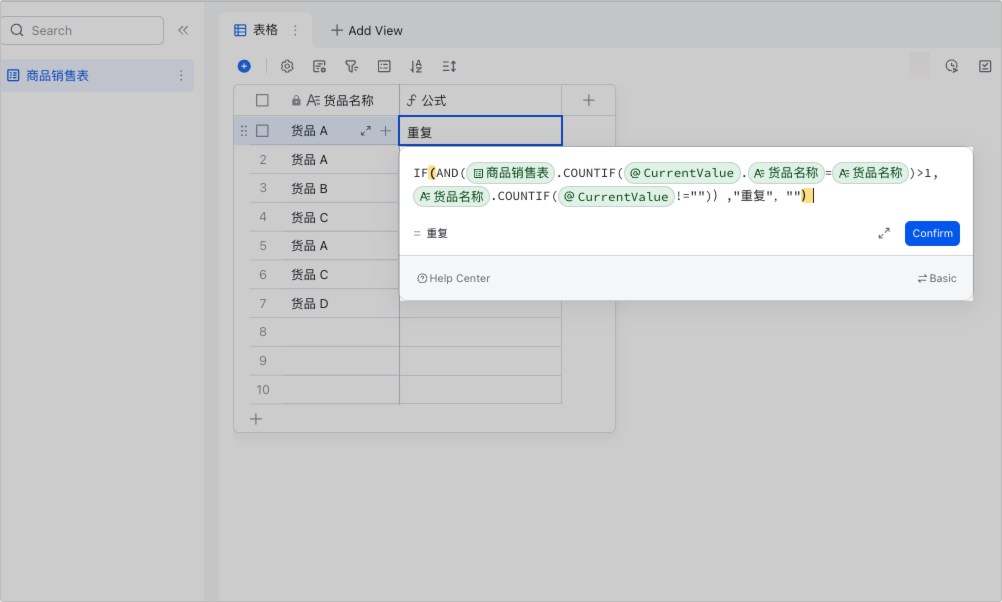The width and height of the screenshot is (1002, 602).
Task: Open the group records icon
Action: [x=384, y=66]
